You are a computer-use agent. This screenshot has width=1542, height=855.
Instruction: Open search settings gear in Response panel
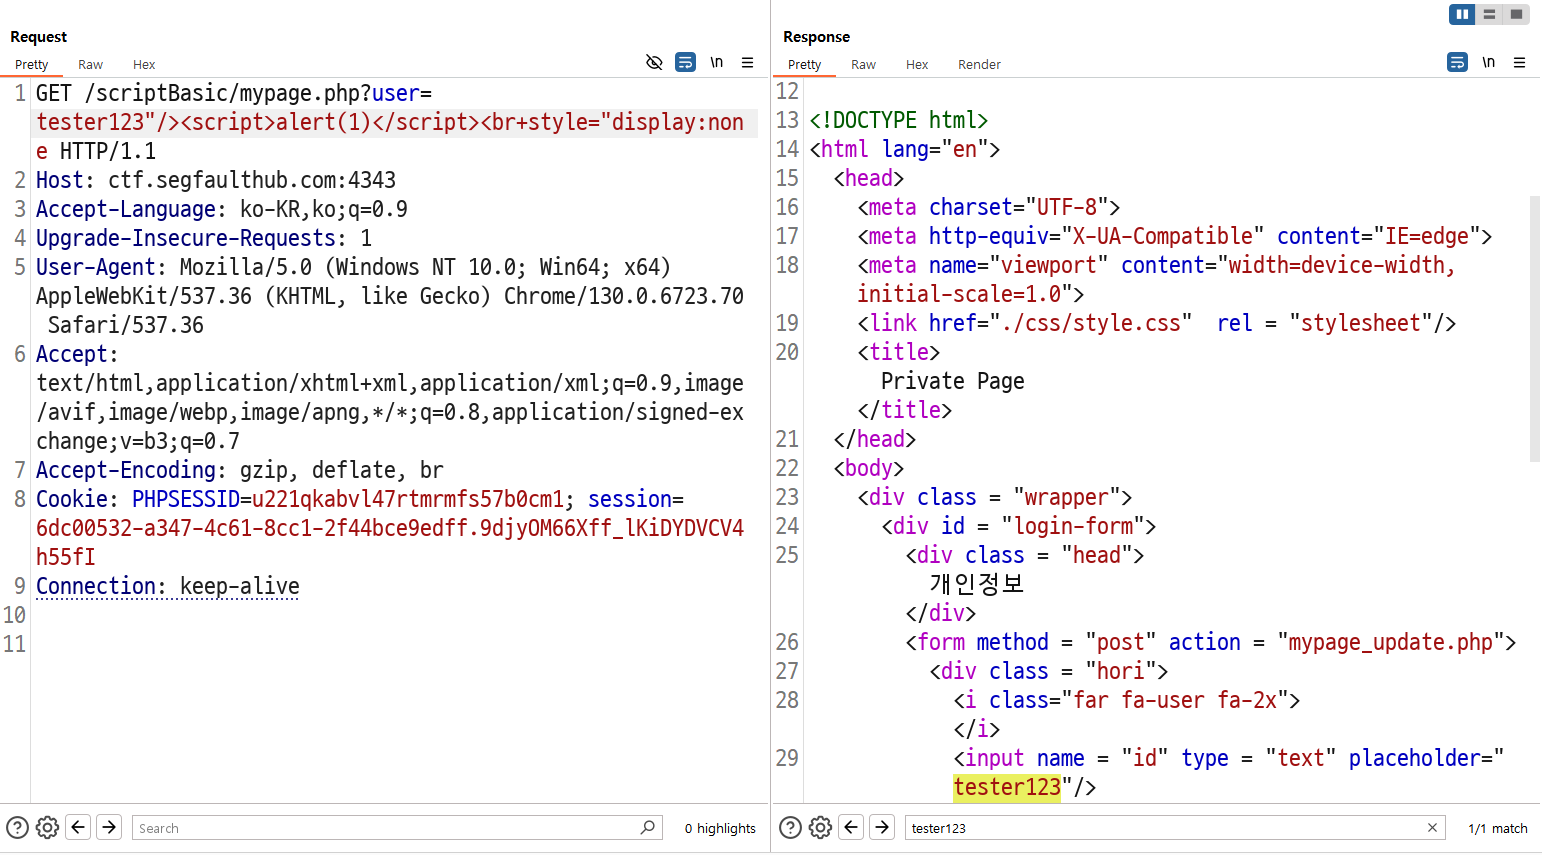pyautogui.click(x=820, y=827)
